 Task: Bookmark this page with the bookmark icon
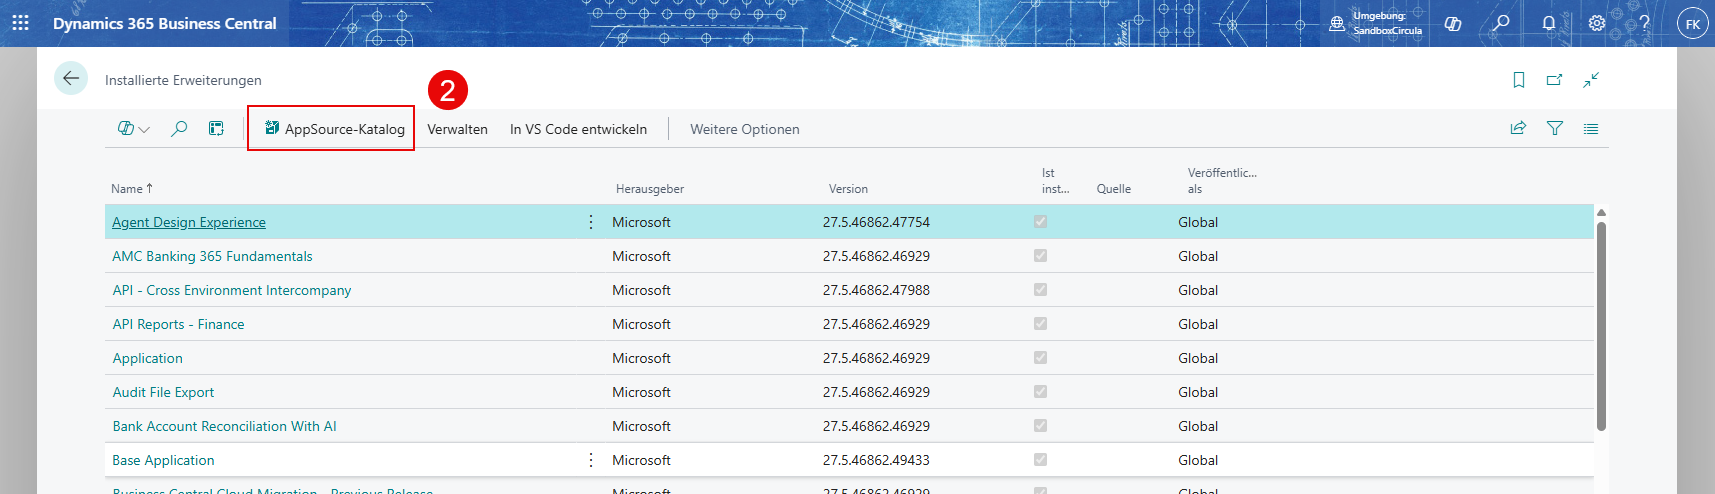click(1519, 80)
